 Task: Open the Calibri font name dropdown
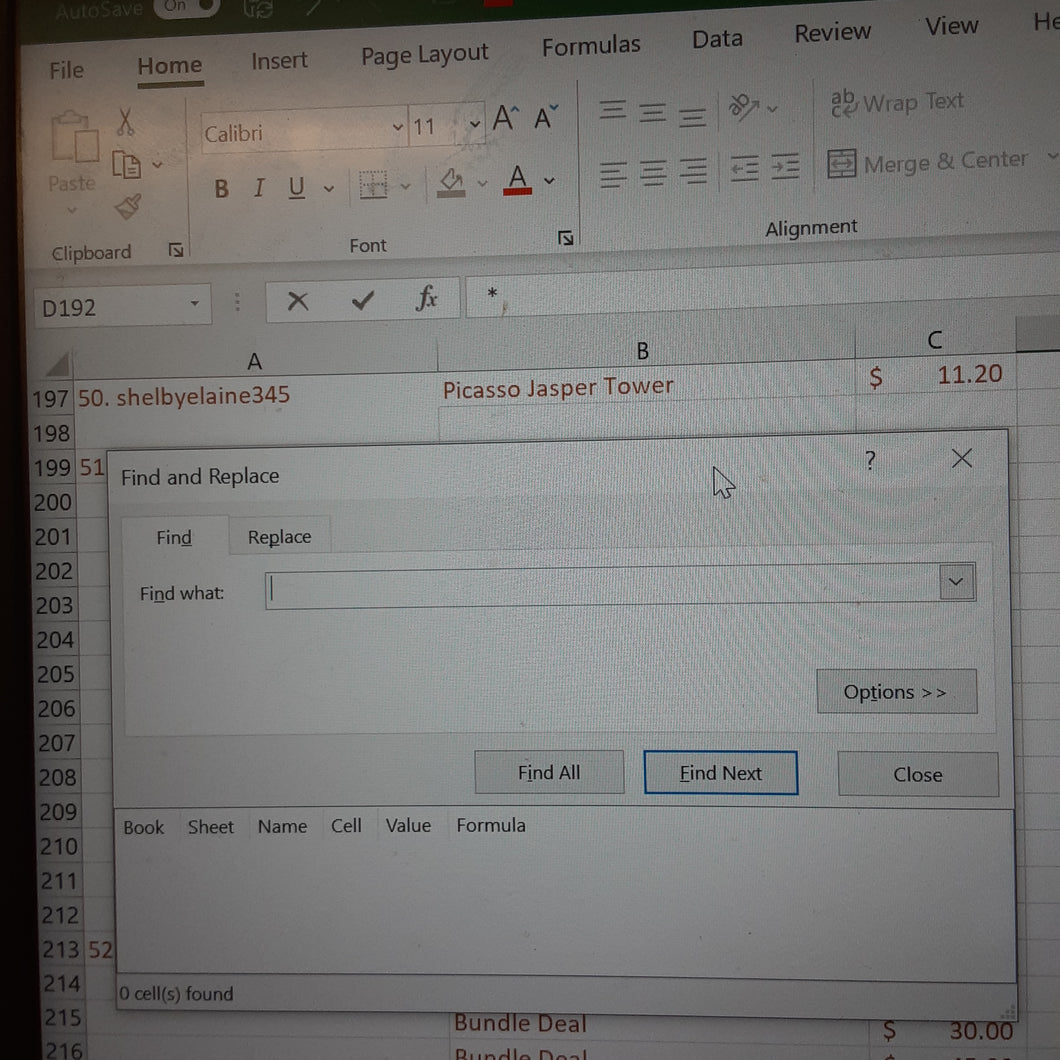pos(398,126)
